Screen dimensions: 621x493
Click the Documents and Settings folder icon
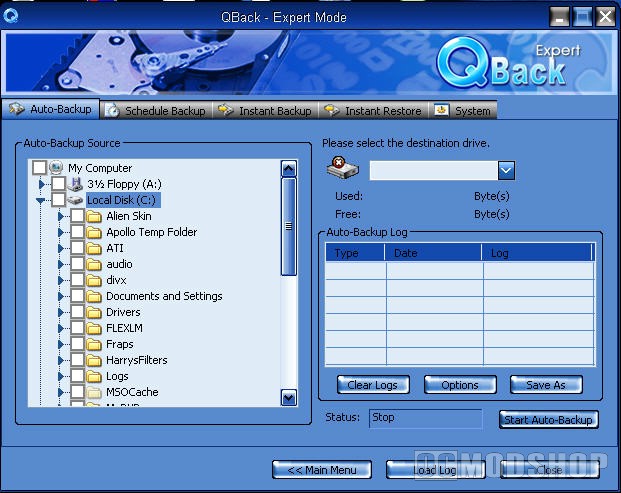pyautogui.click(x=94, y=296)
